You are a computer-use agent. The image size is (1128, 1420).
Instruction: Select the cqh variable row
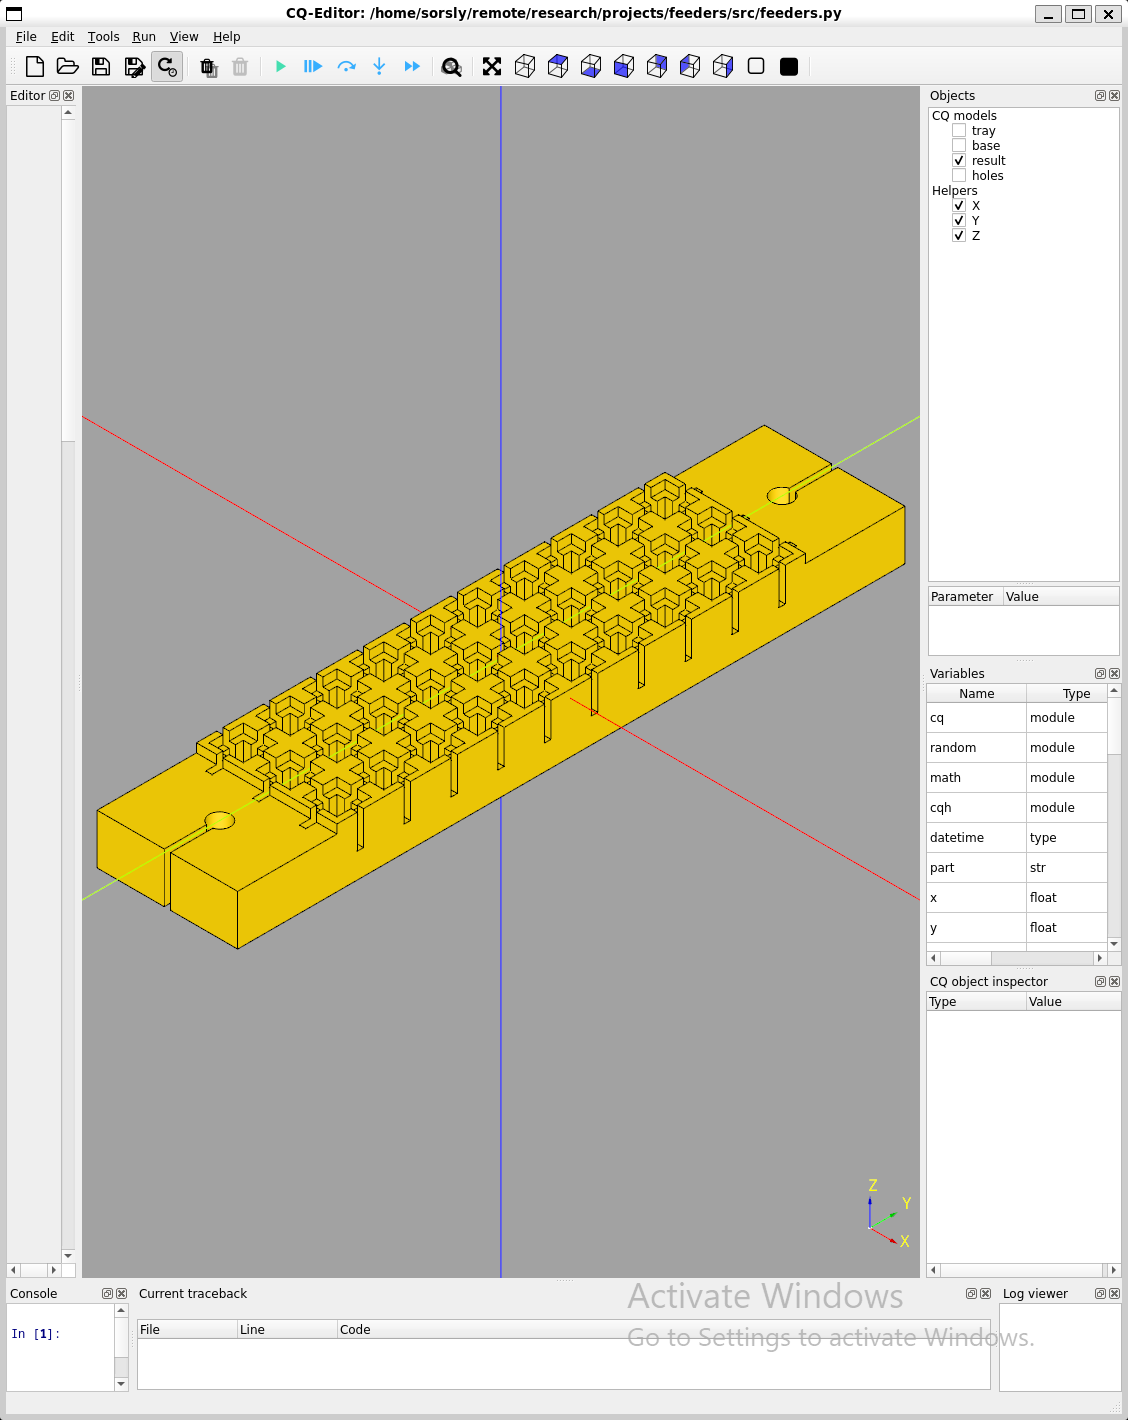(x=1017, y=808)
